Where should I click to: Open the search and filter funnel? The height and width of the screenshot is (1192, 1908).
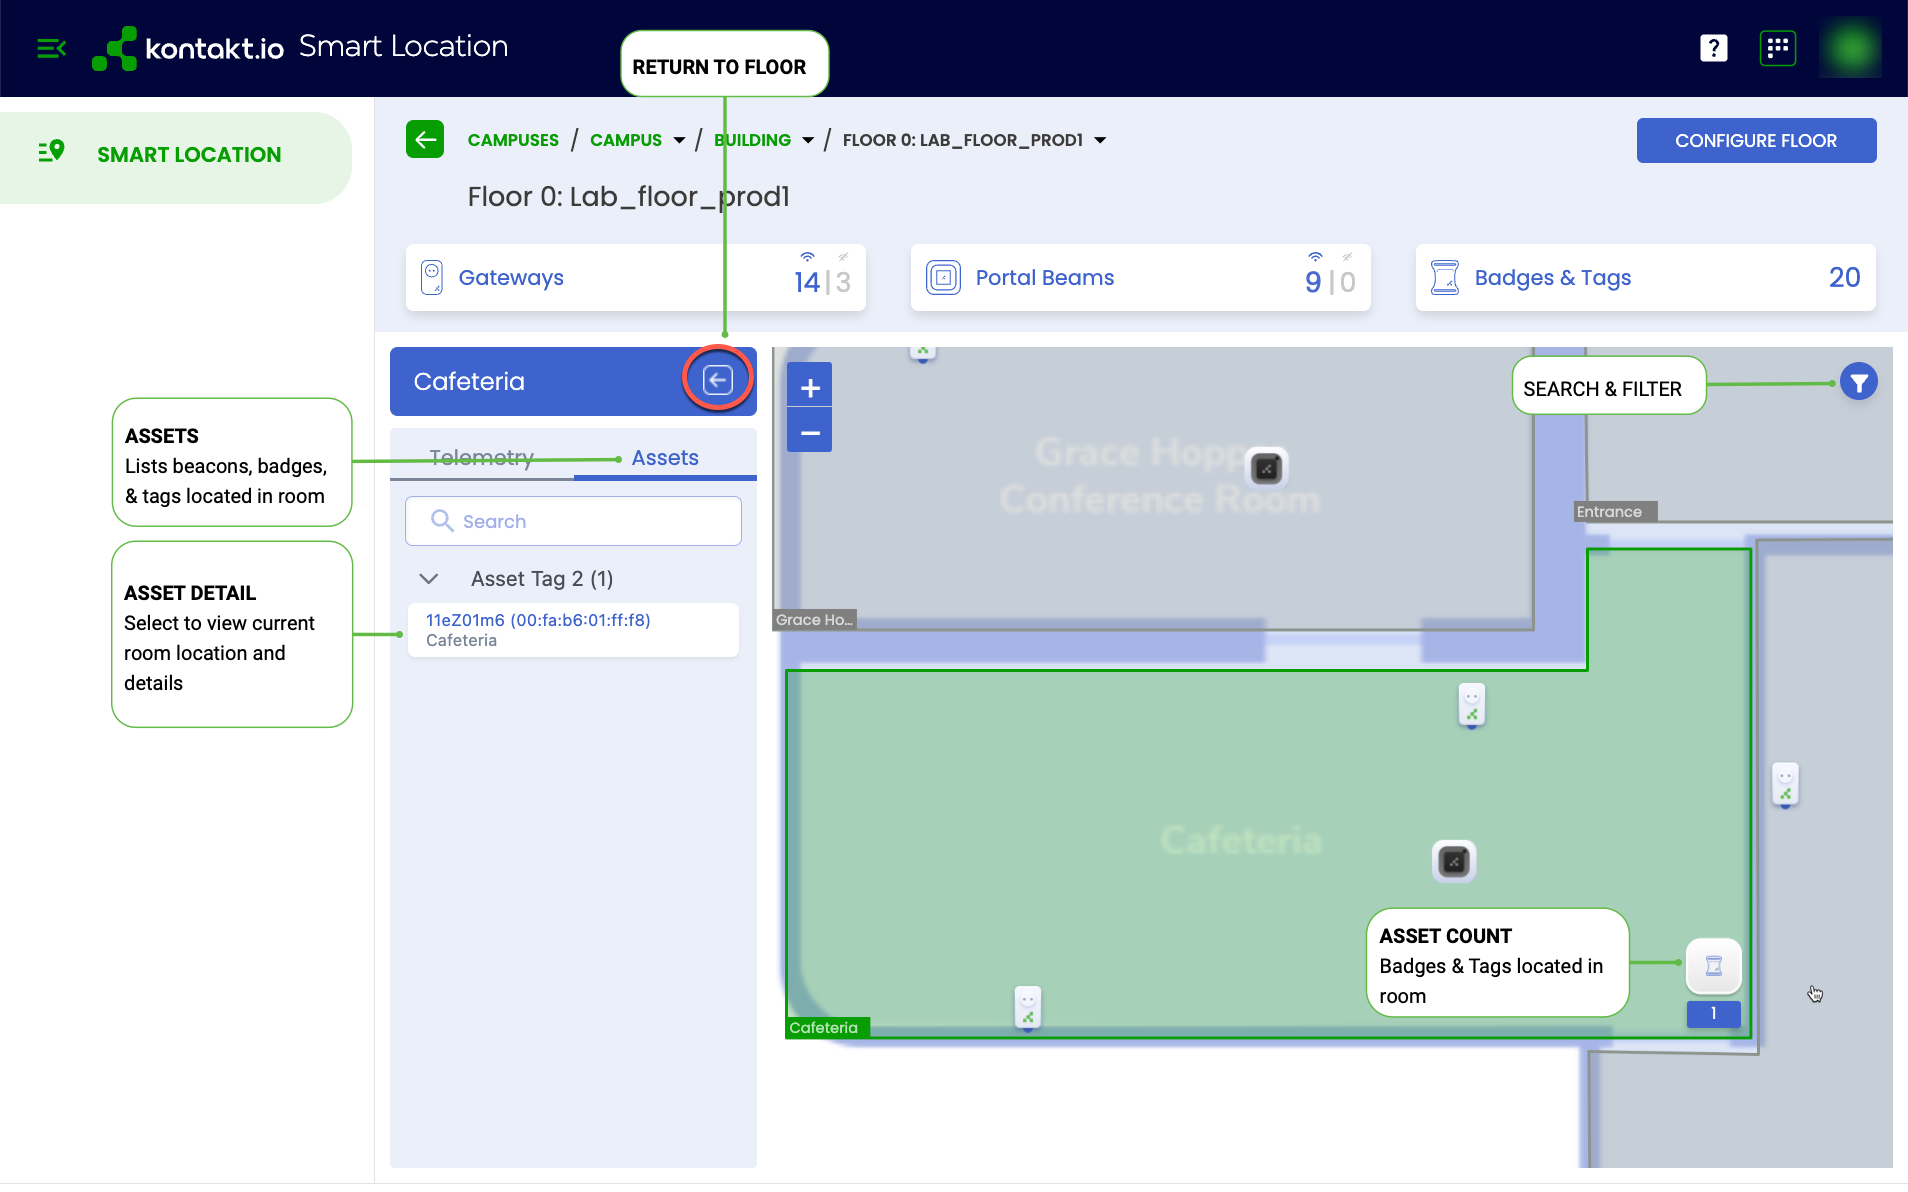(1859, 382)
